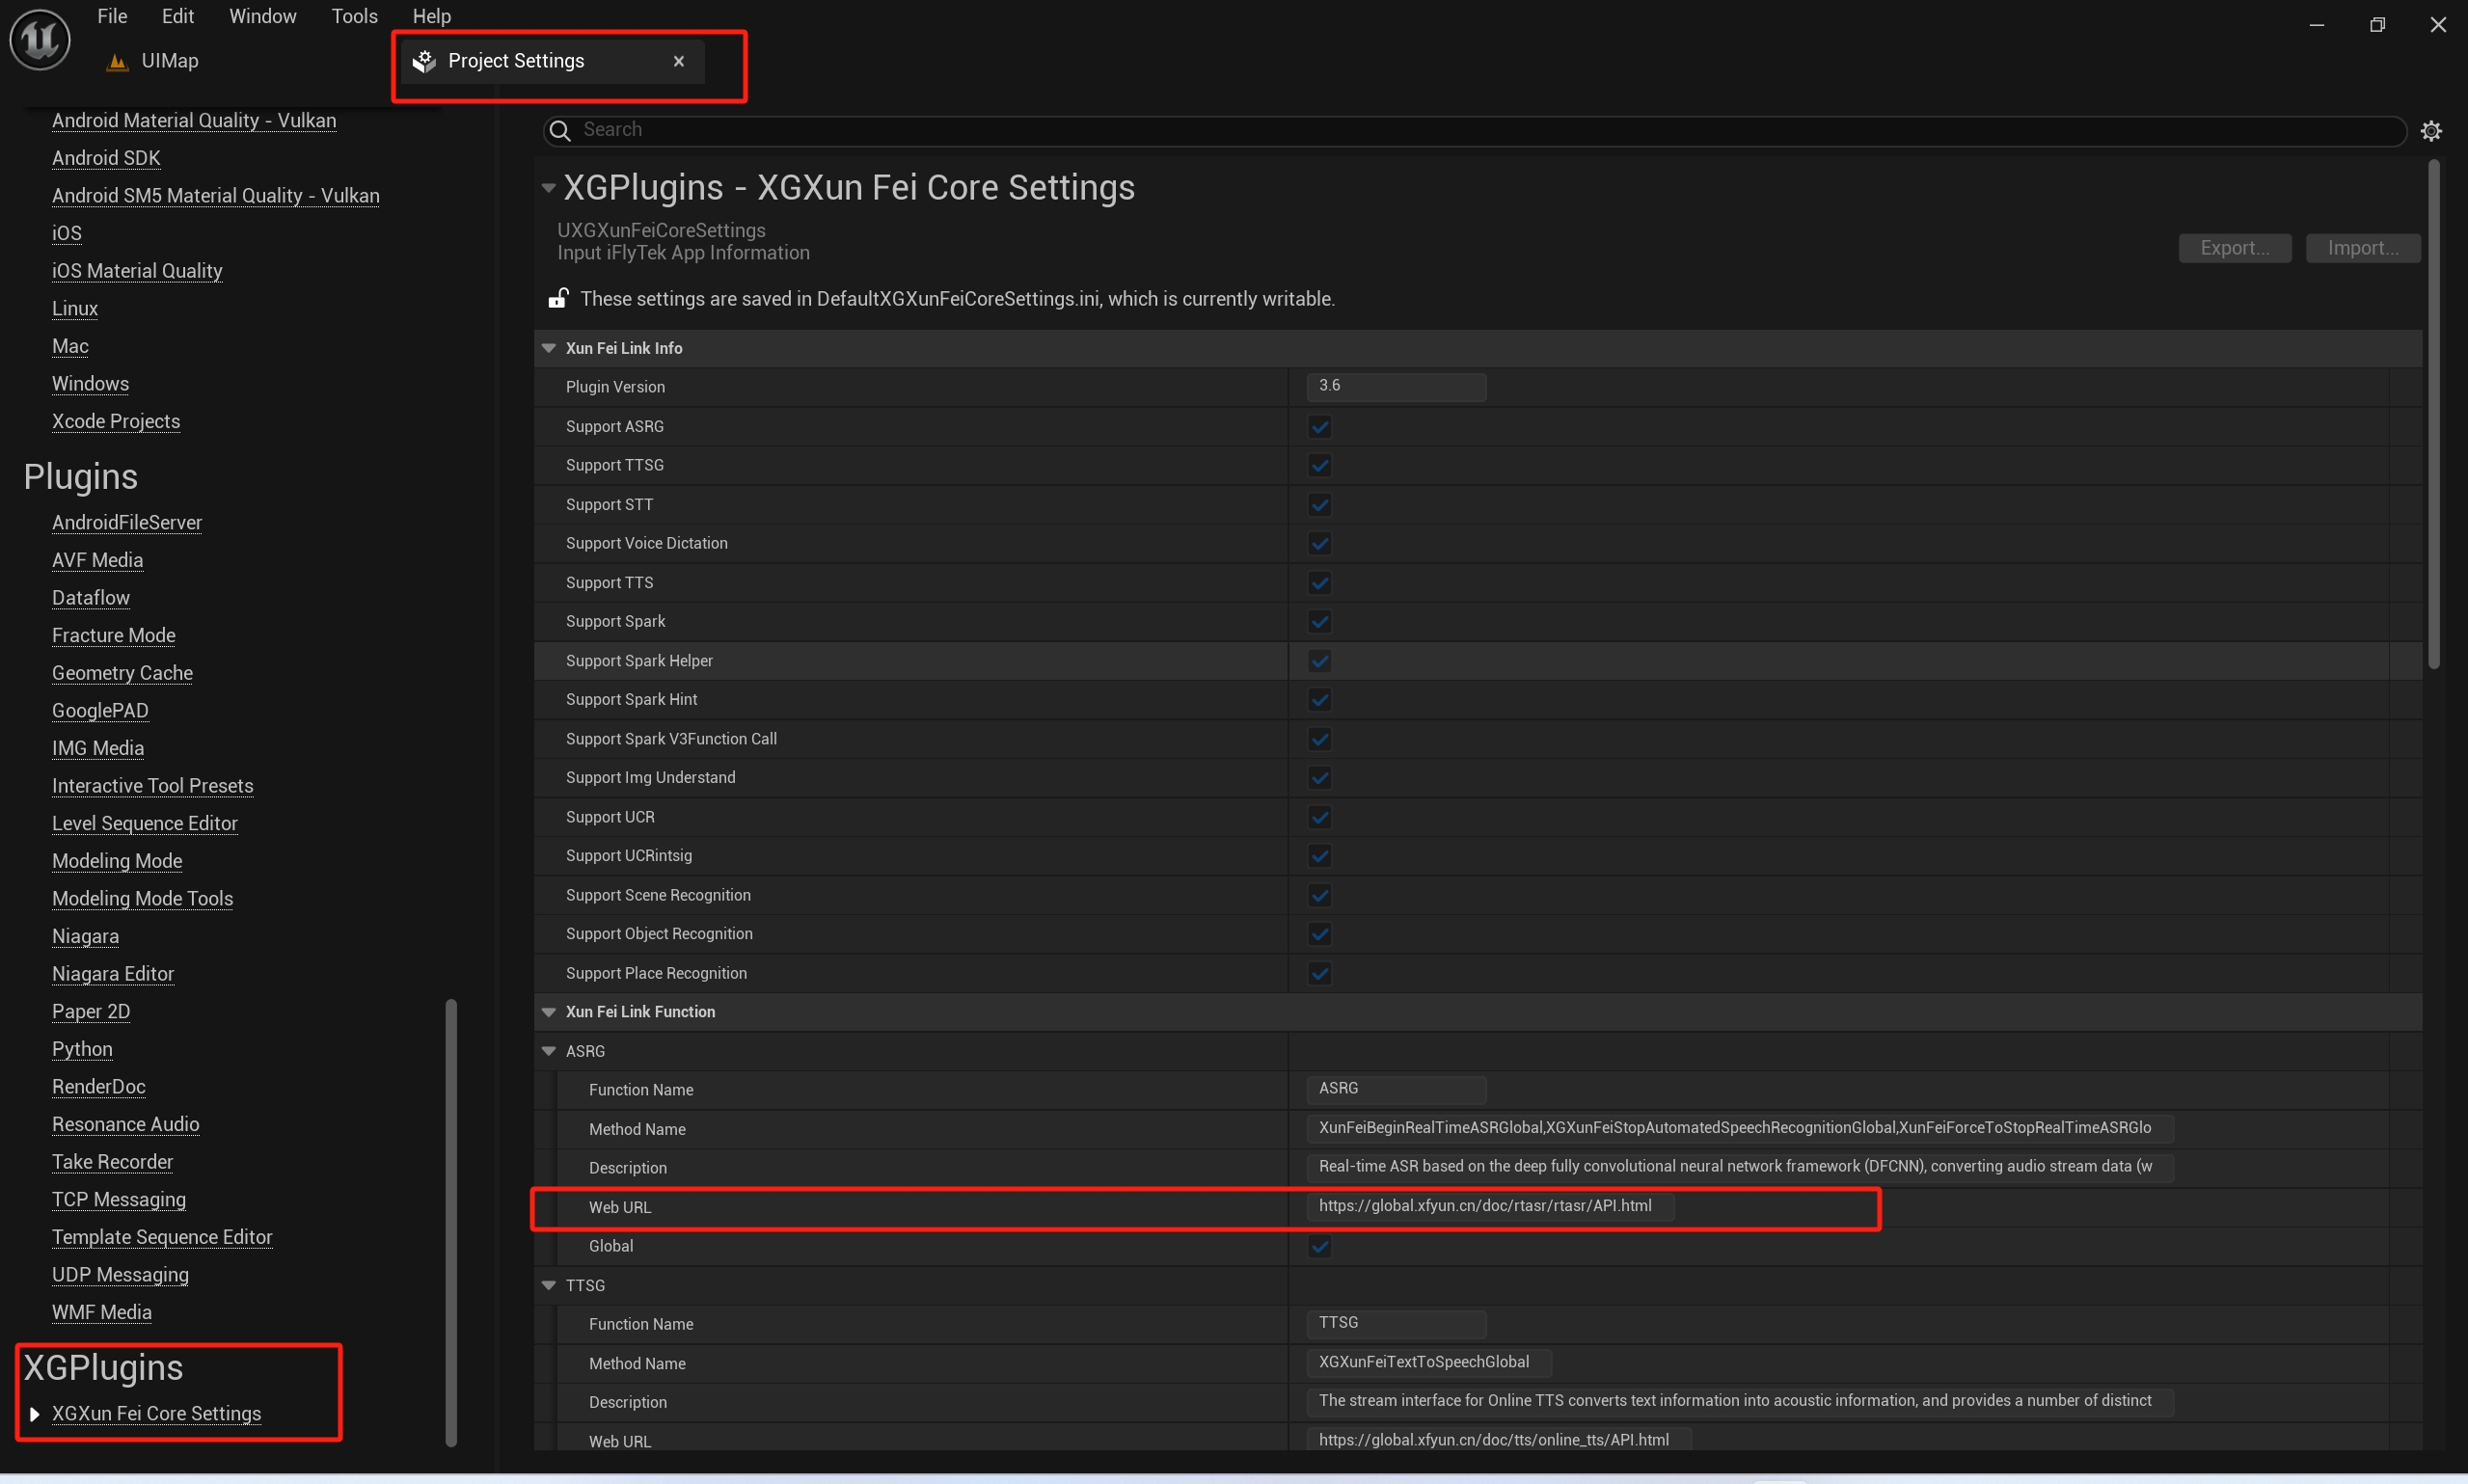Image resolution: width=2468 pixels, height=1484 pixels.
Task: Disable Support Spark V3Function Call
Action: pos(1319,739)
